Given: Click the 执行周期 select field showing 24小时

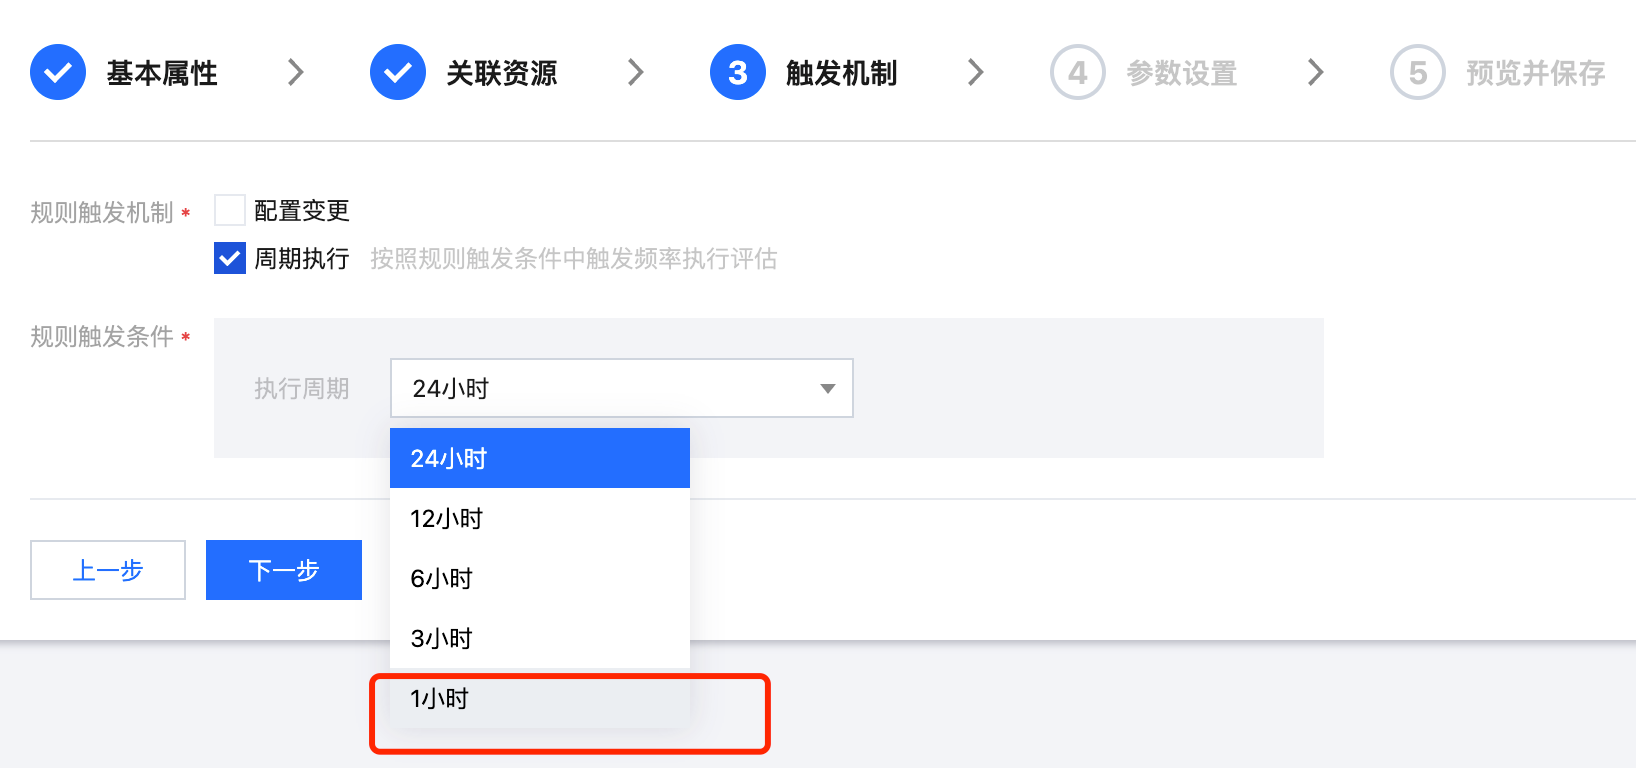Looking at the screenshot, I should click(x=600, y=388).
